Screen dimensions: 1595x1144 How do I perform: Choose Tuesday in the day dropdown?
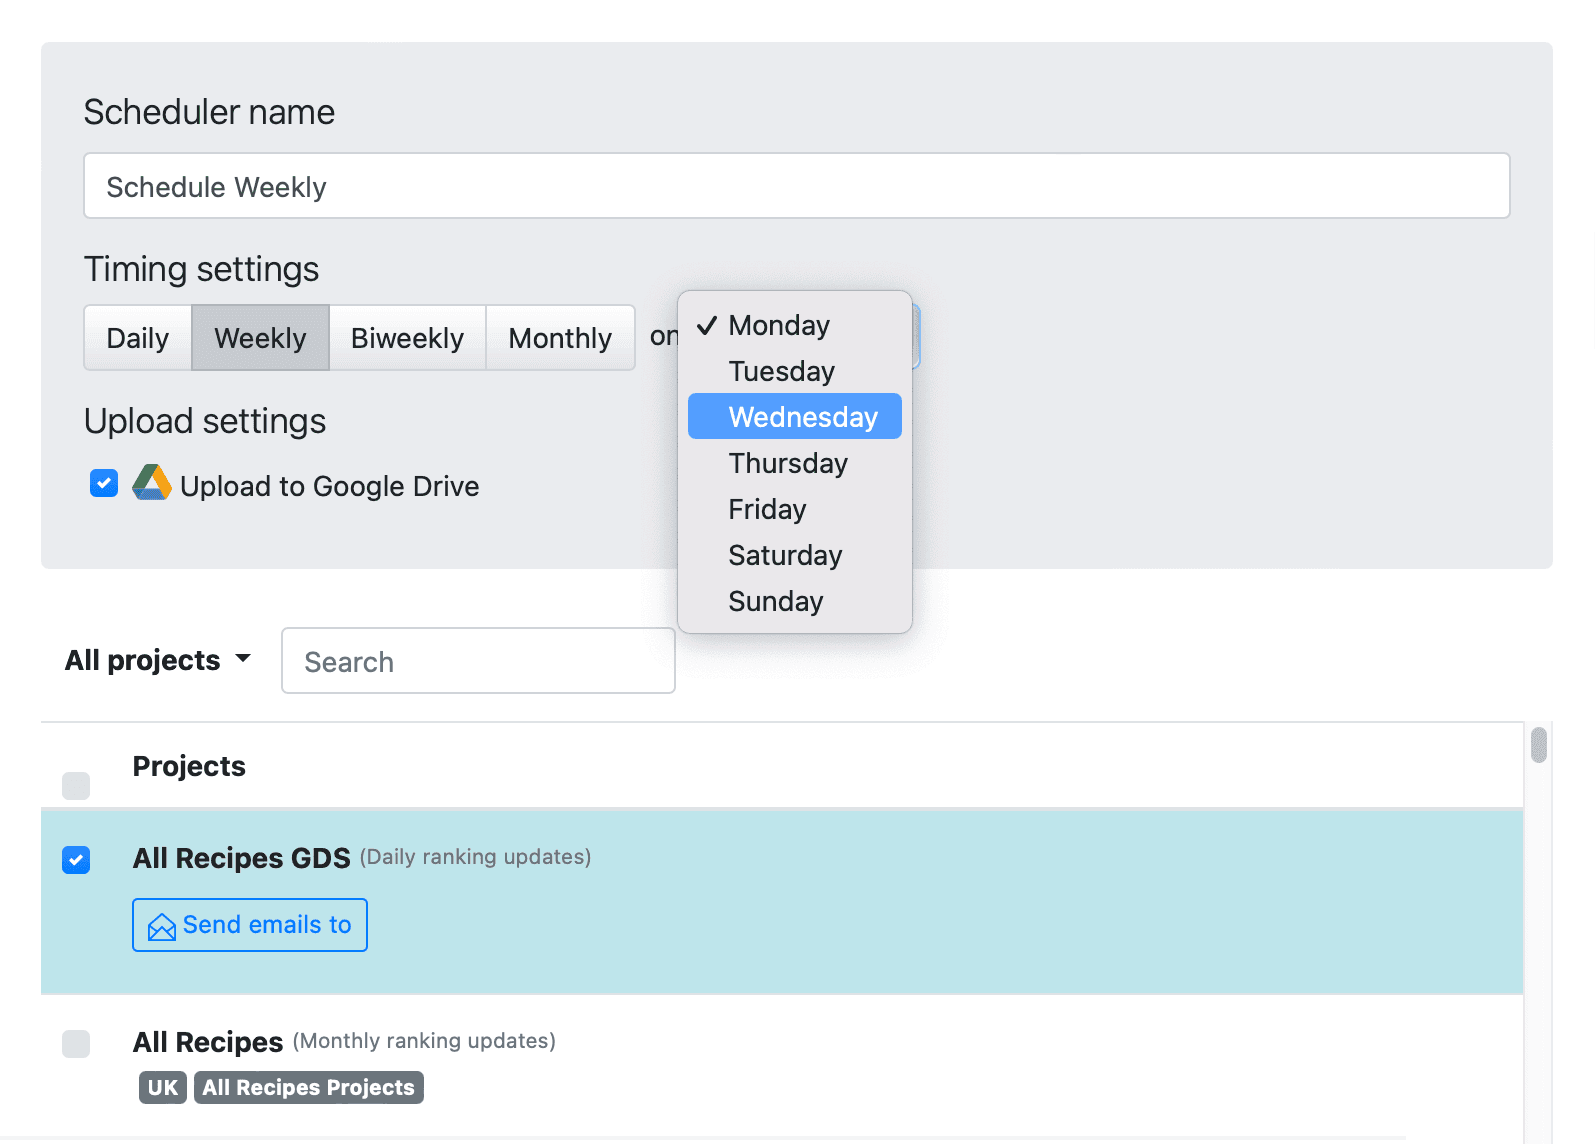[x=795, y=371]
